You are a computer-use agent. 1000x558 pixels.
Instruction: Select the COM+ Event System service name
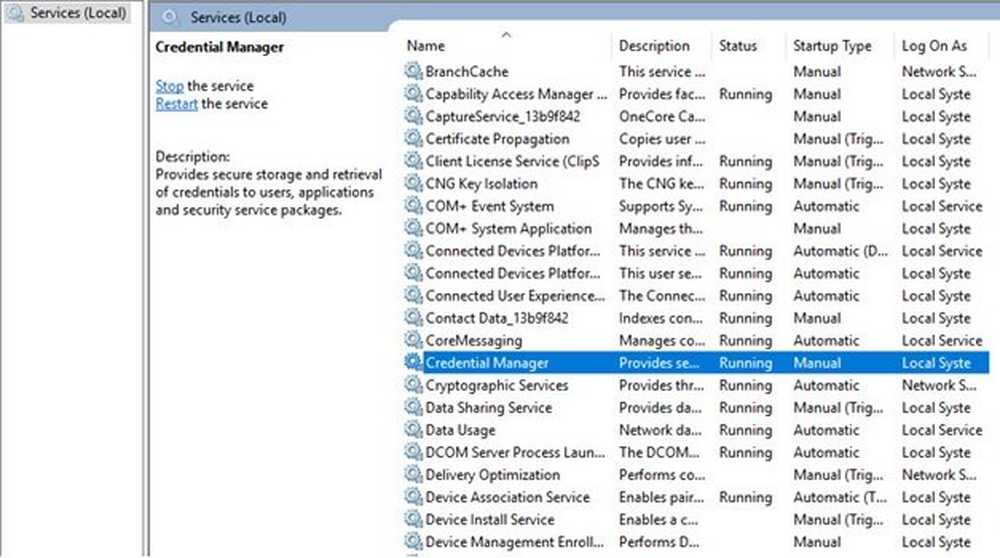(489, 206)
